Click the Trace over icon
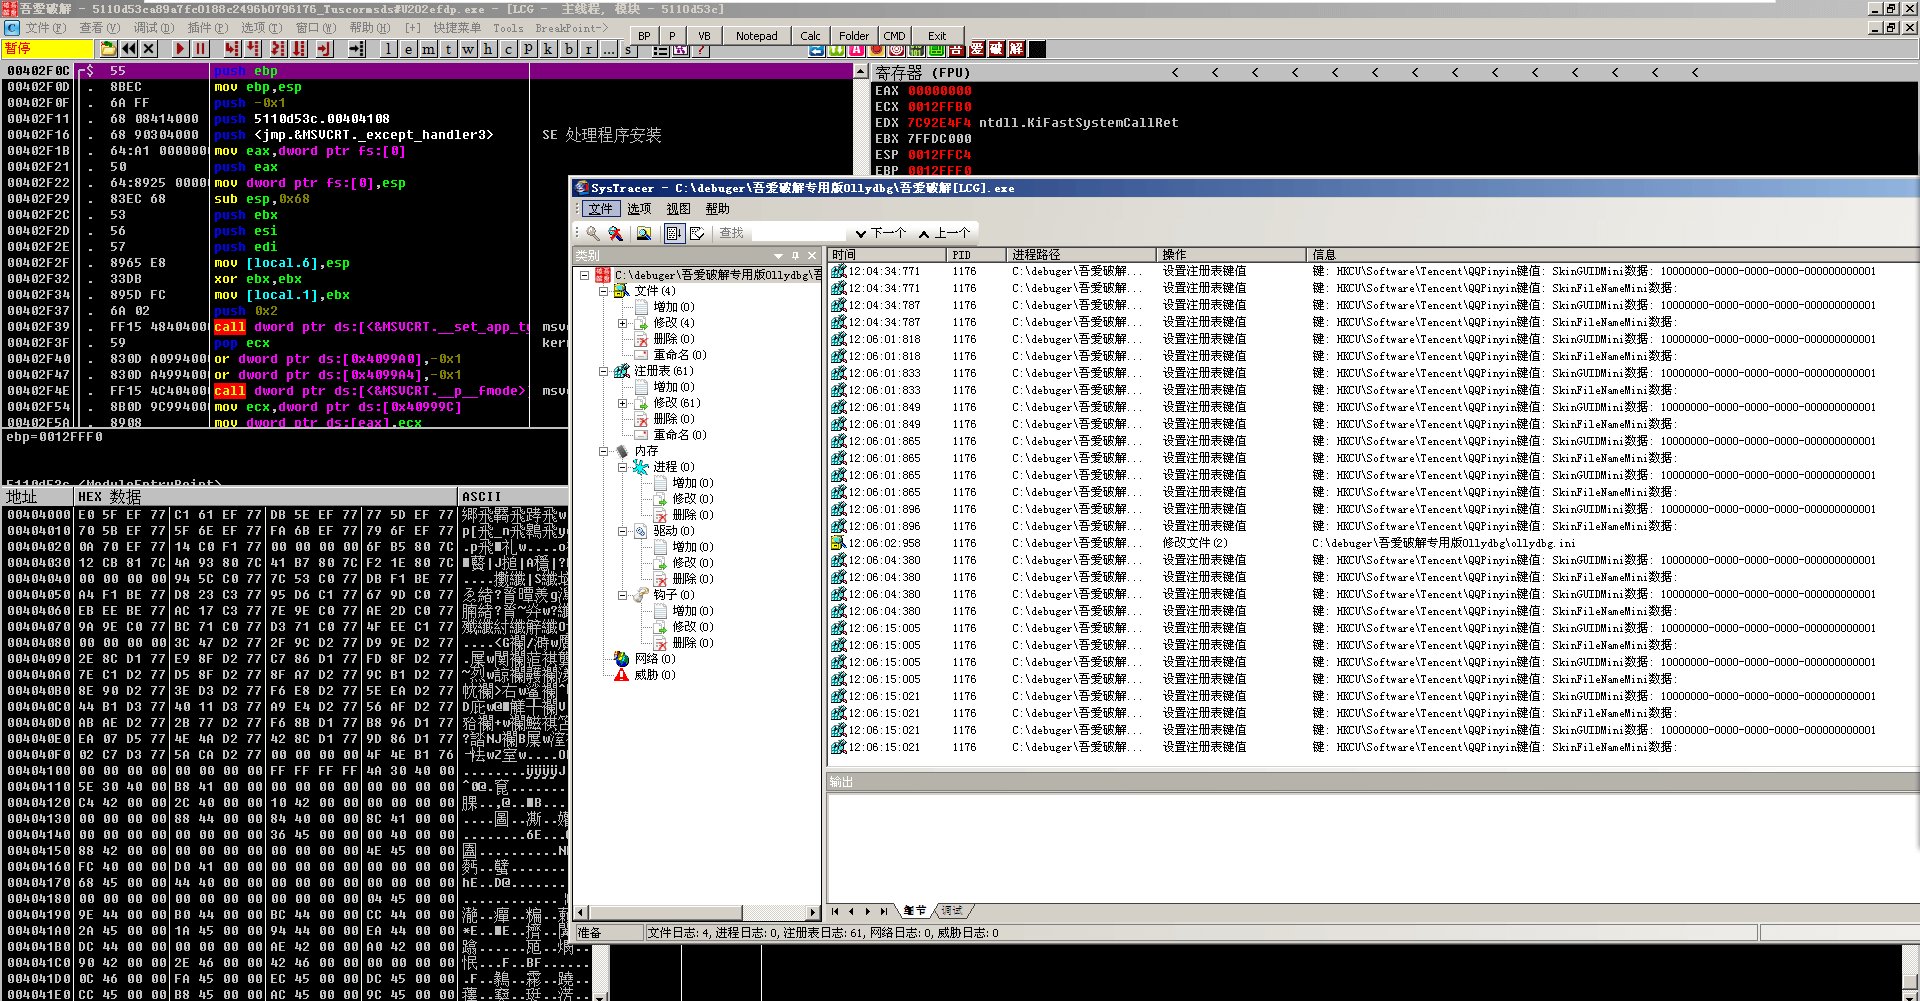Image resolution: width=1920 pixels, height=1001 pixels. [299, 48]
